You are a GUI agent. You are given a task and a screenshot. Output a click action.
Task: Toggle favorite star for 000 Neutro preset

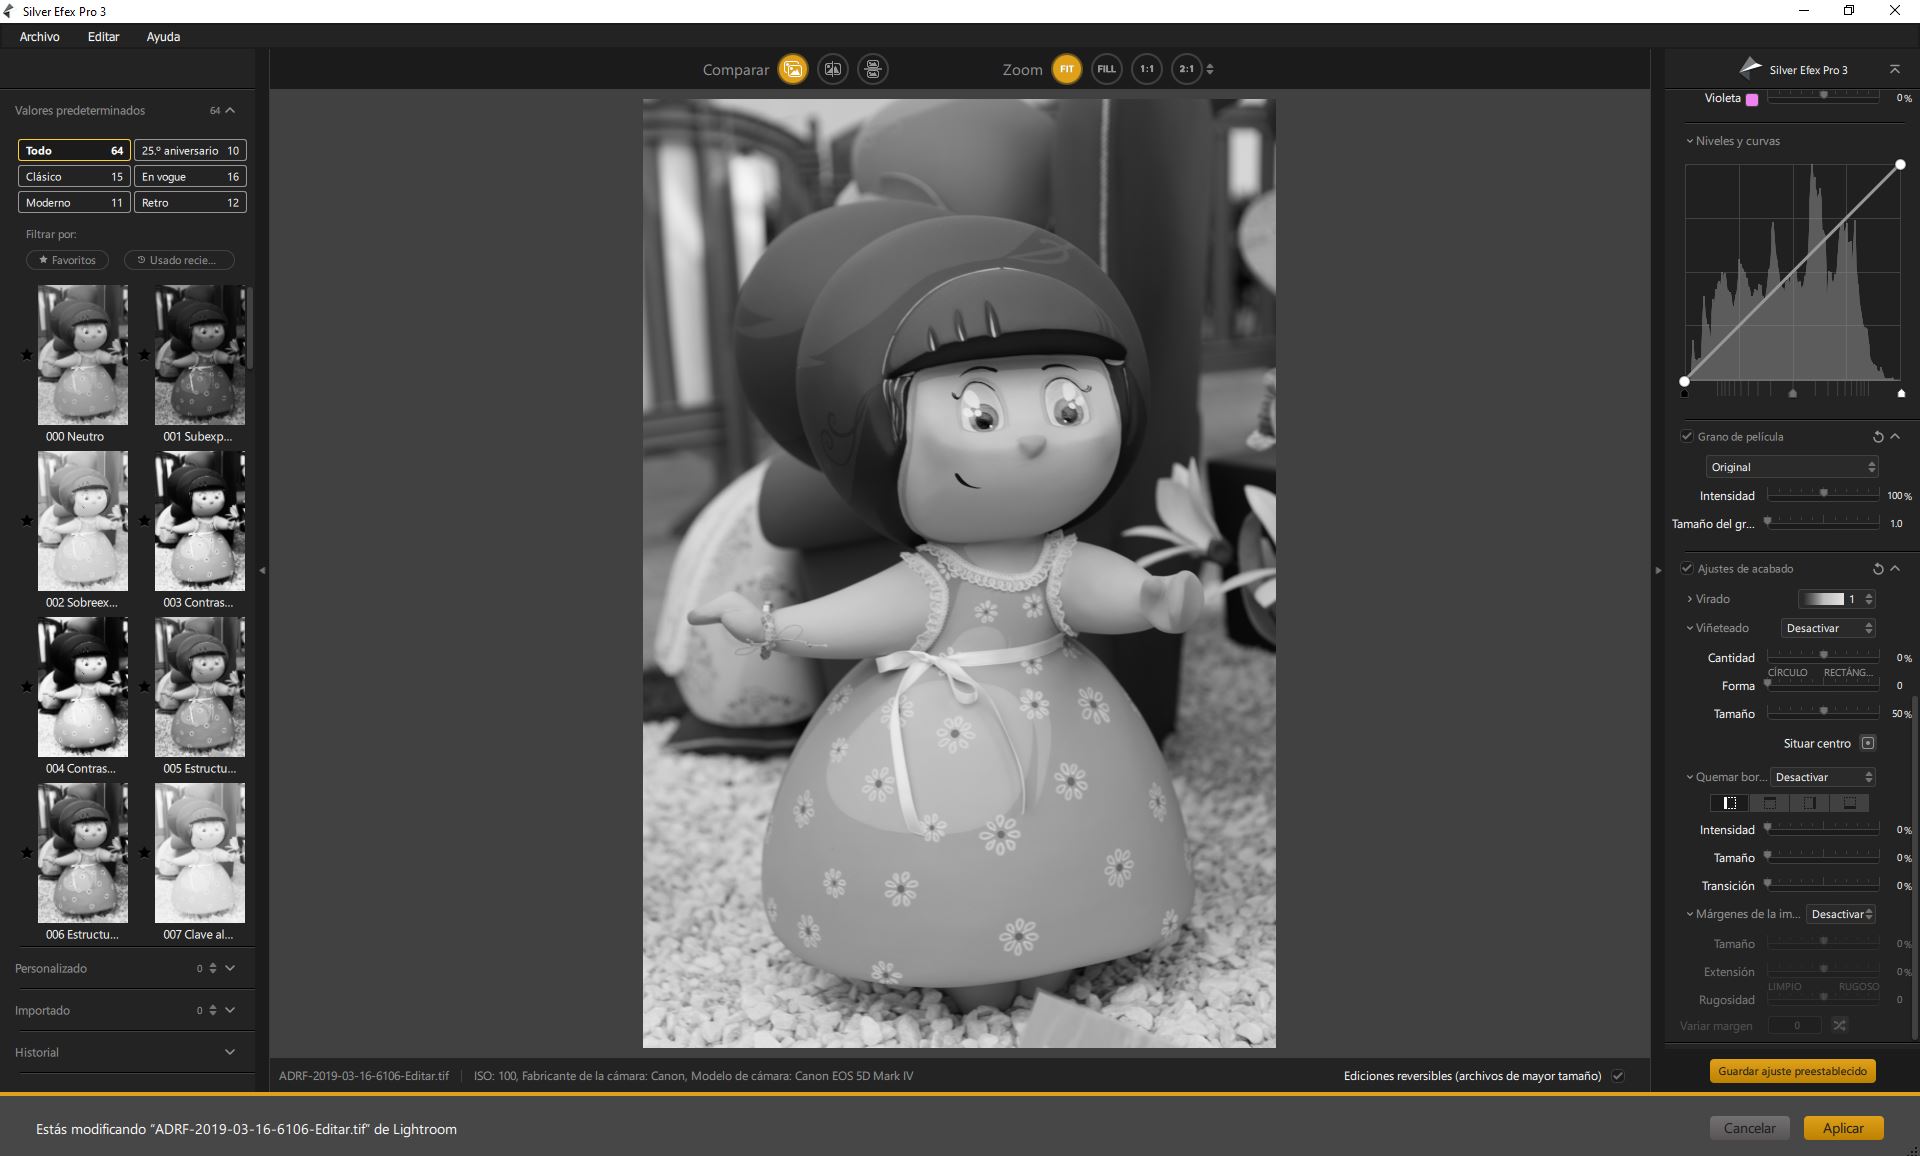pos(27,354)
